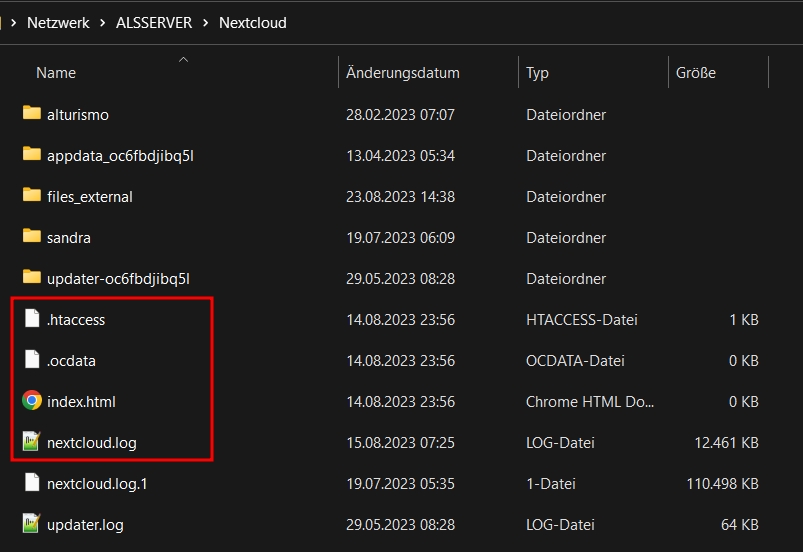Click the nextcloud.log.1 file icon

tap(32, 482)
